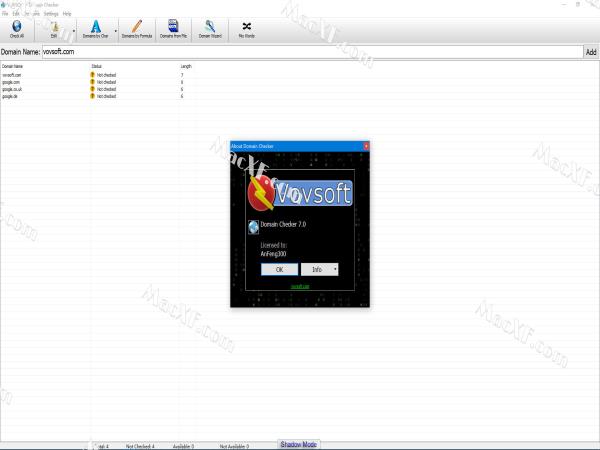The width and height of the screenshot is (600, 450).
Task: Expand the Domains by Char dropdown arrow
Action: tap(116, 31)
